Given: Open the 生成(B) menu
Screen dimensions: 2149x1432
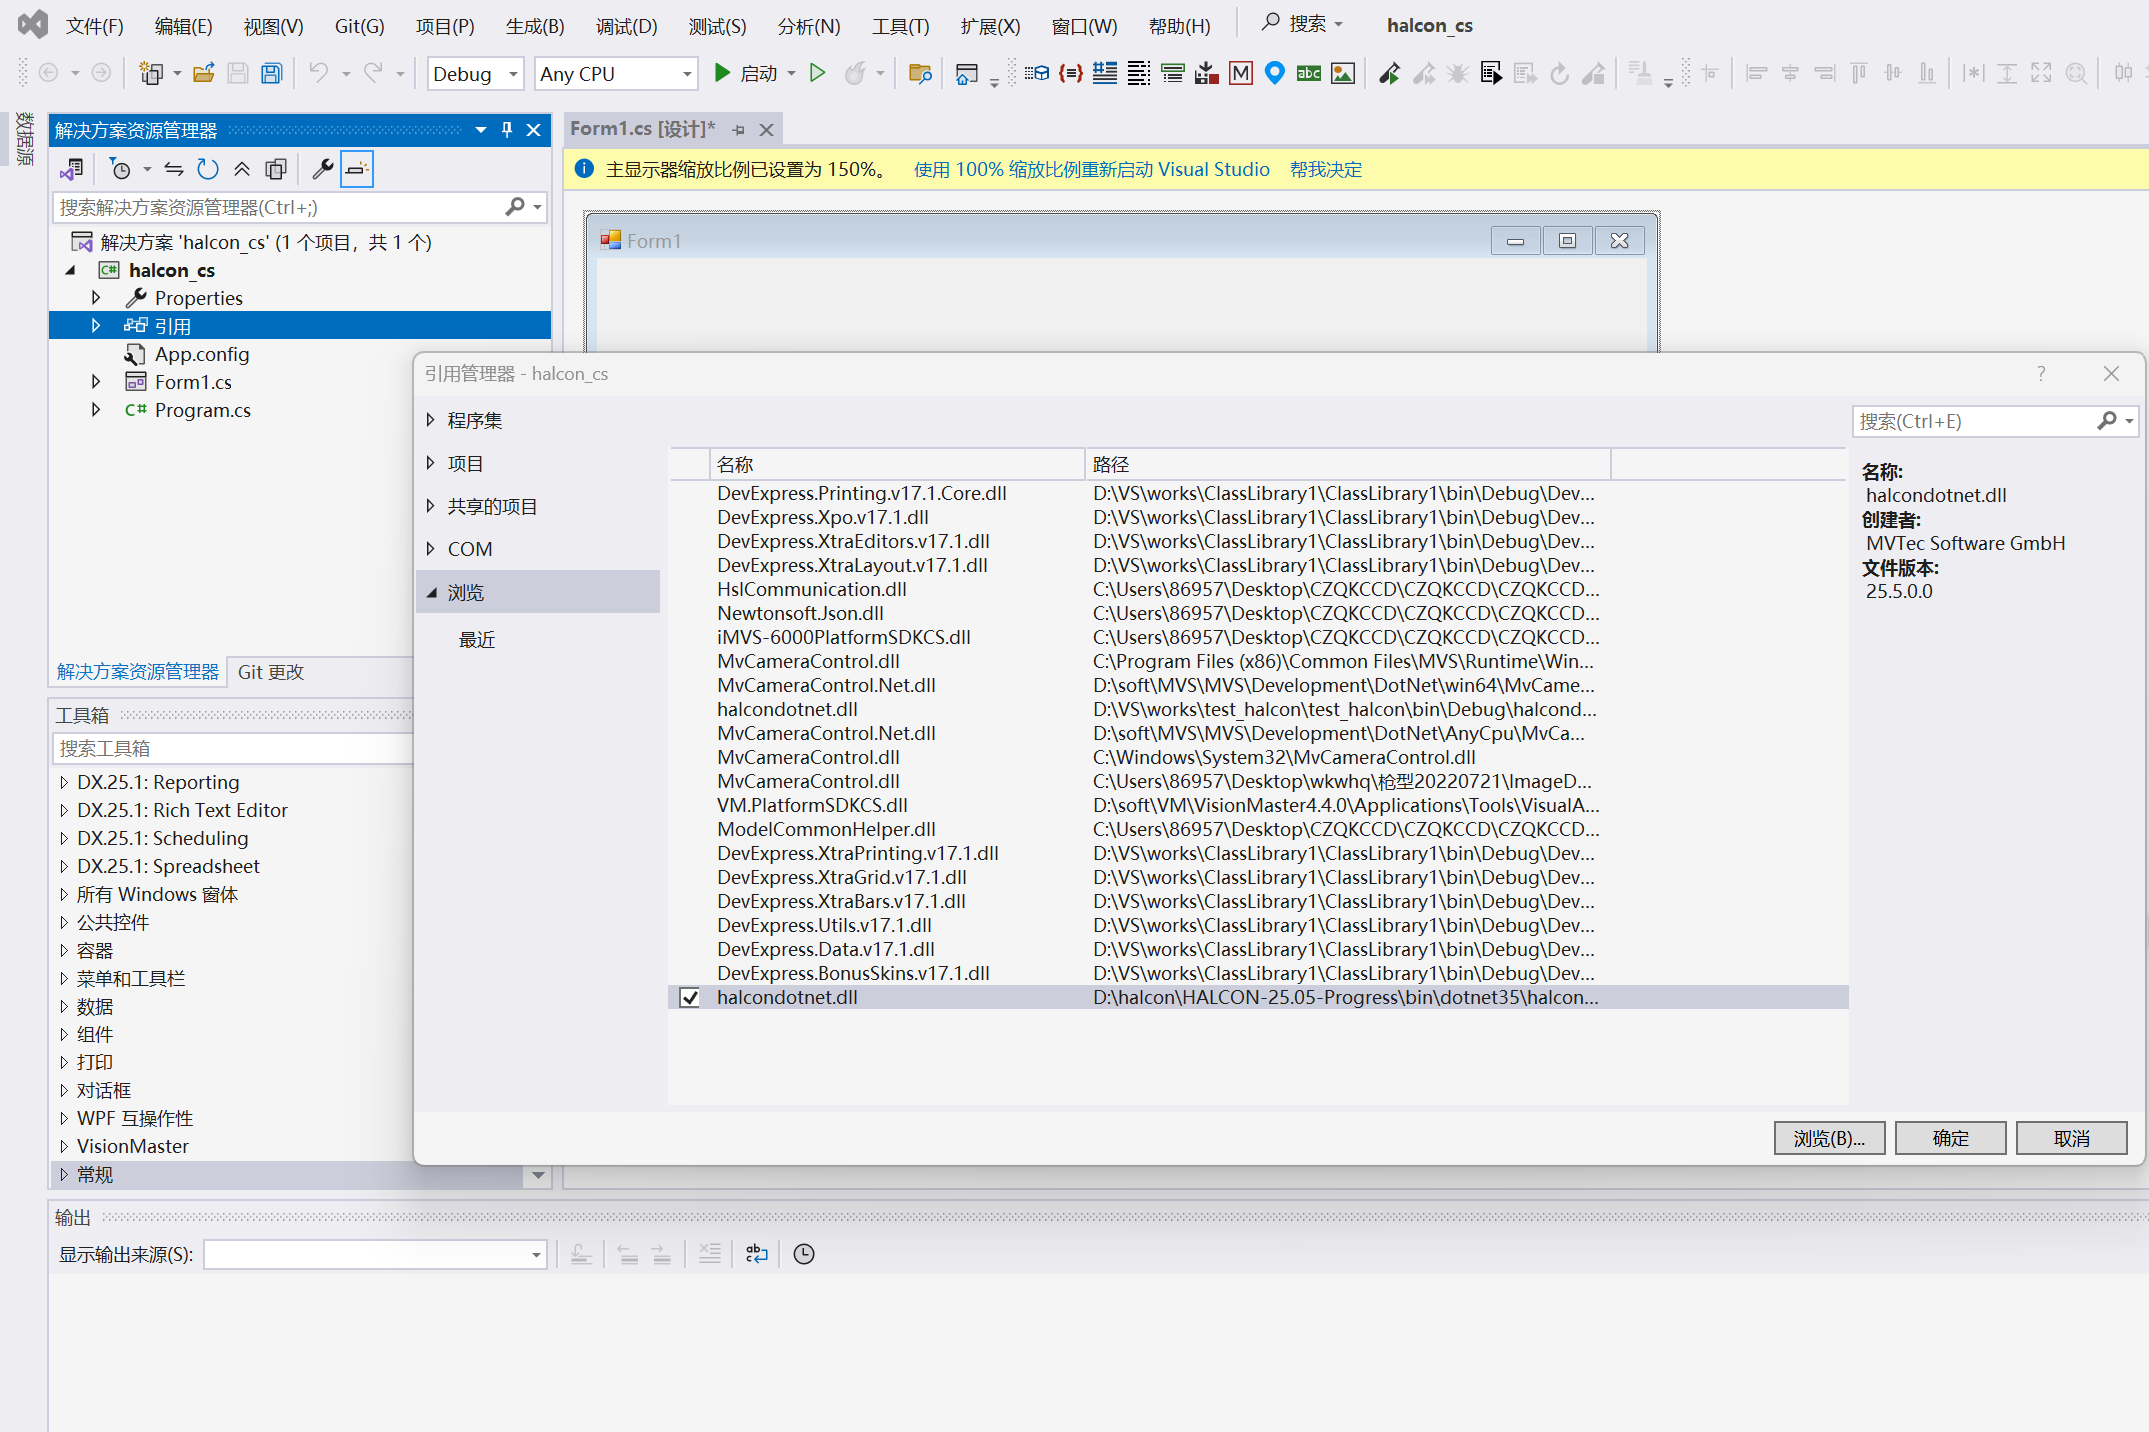Looking at the screenshot, I should click(535, 26).
